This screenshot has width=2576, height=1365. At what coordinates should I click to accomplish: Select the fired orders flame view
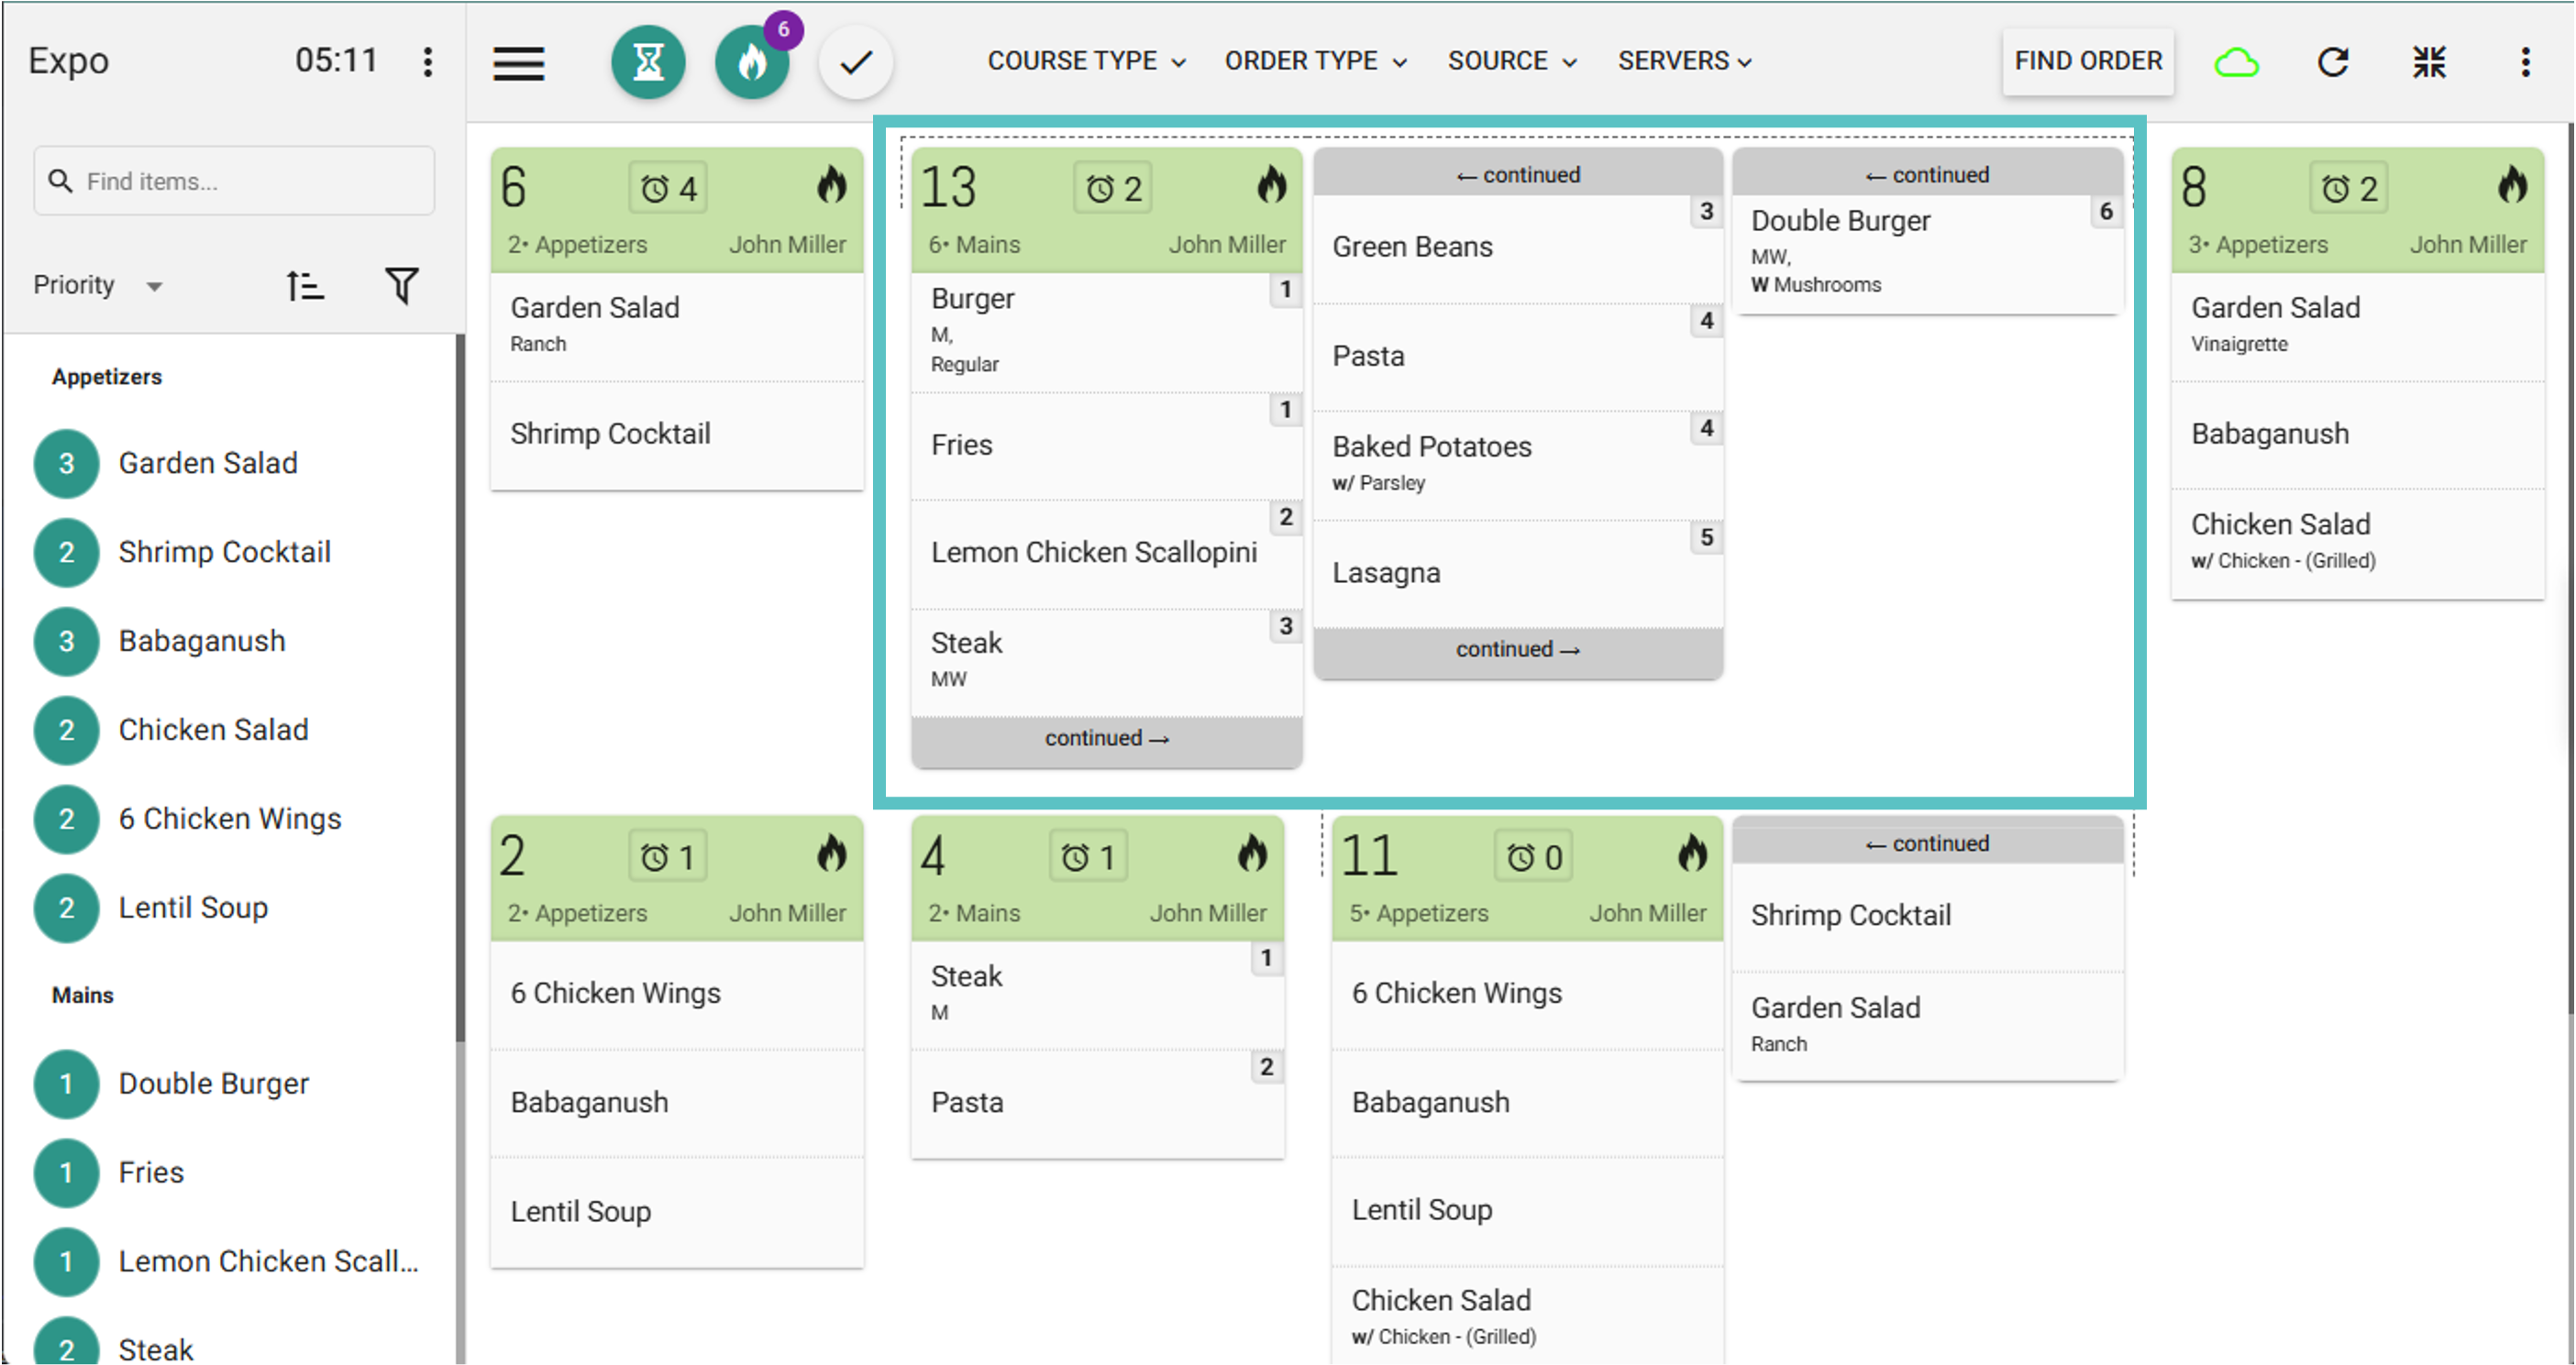click(x=752, y=62)
